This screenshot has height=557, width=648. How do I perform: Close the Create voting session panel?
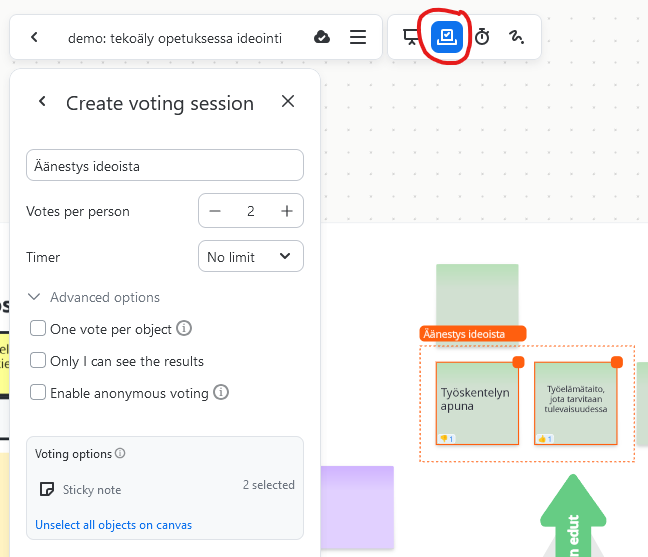point(288,102)
